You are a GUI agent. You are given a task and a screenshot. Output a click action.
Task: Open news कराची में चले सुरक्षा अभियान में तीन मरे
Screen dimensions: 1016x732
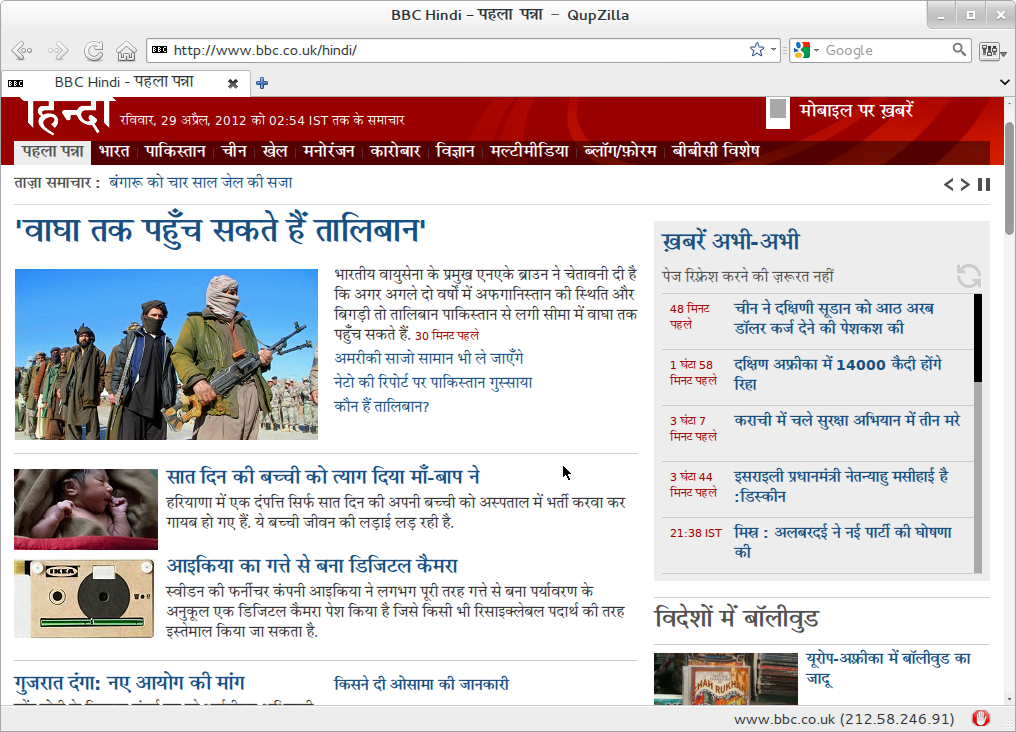pos(847,420)
